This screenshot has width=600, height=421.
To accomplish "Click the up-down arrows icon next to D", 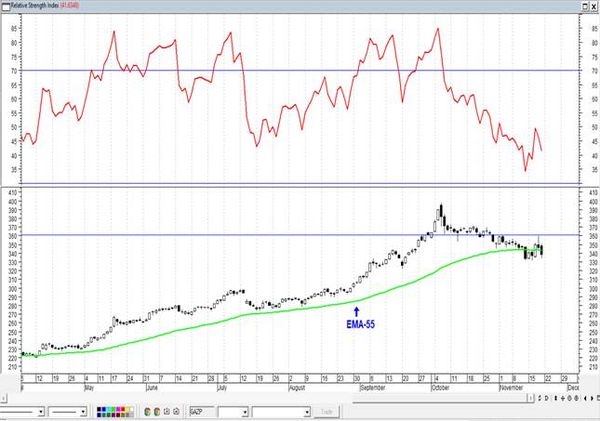I will pyautogui.click(x=540, y=398).
